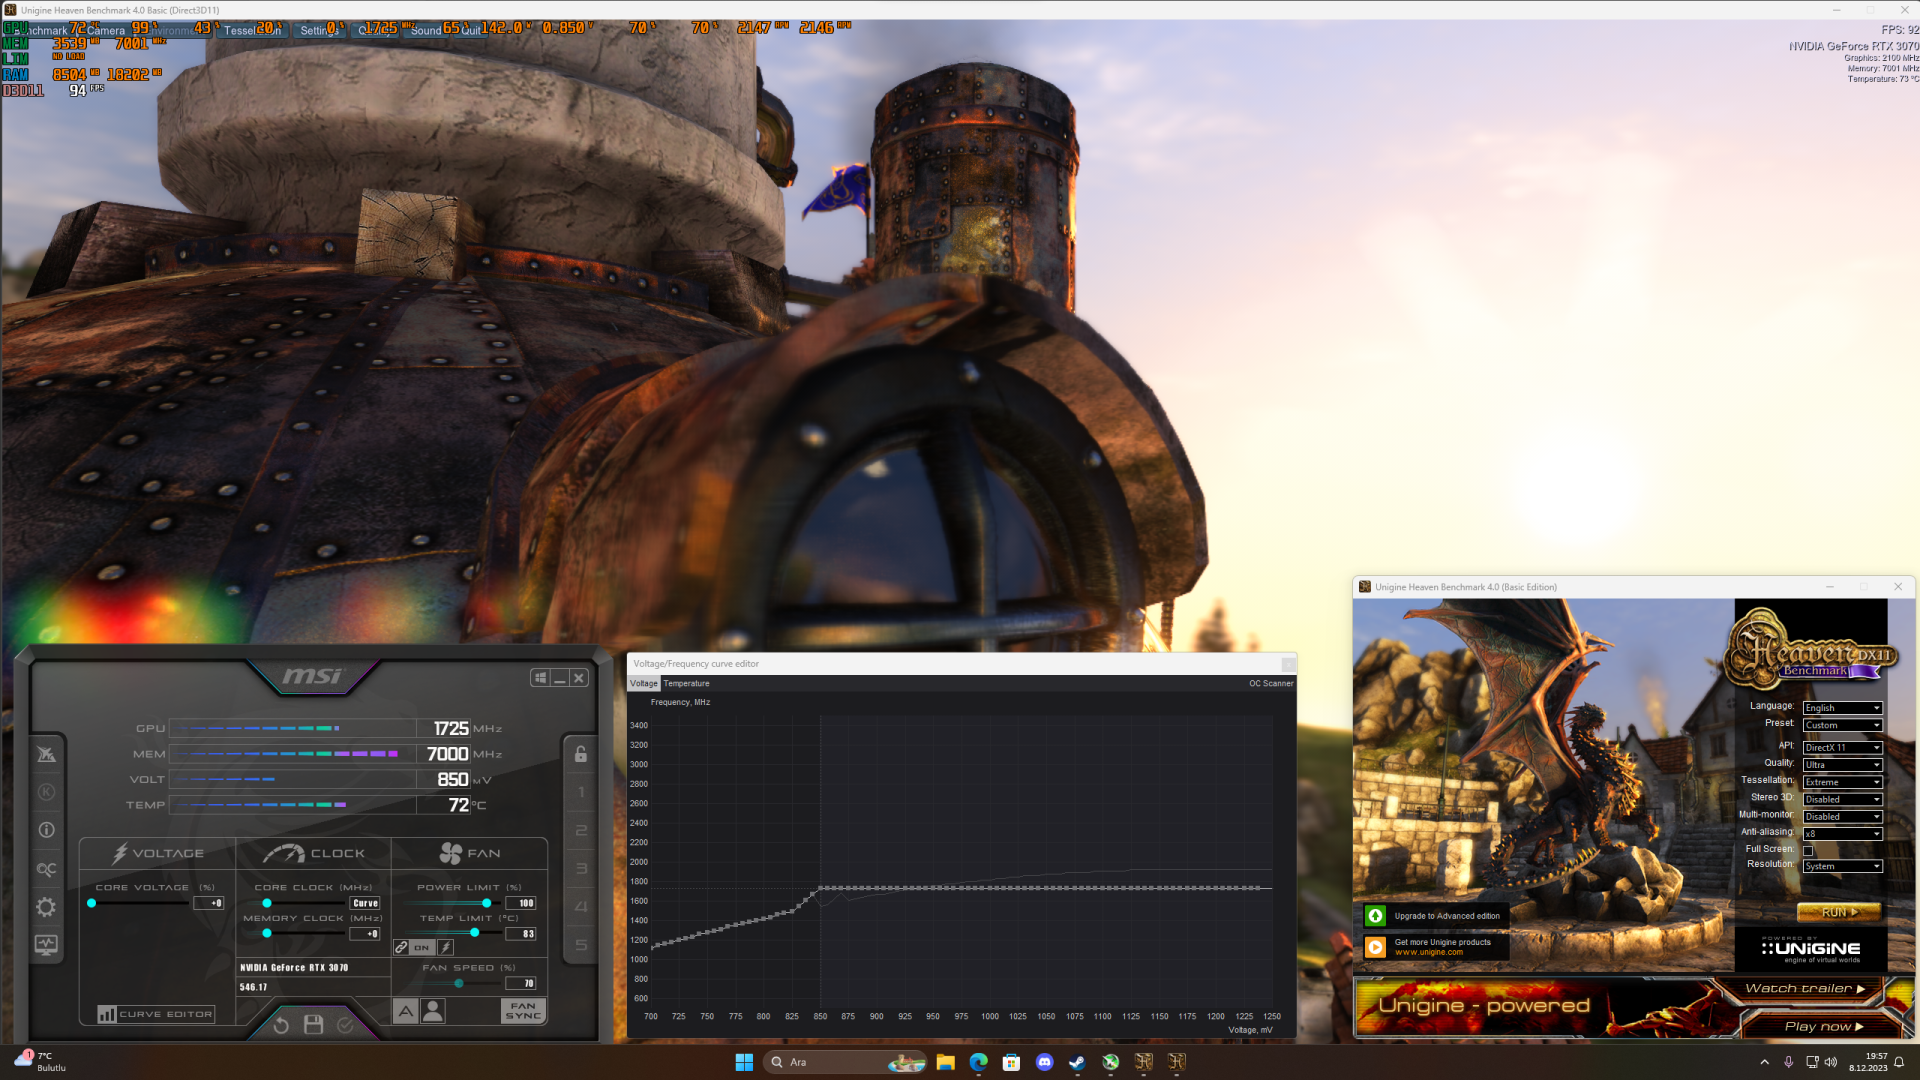Image resolution: width=1920 pixels, height=1080 pixels.
Task: Click the profile lock icon
Action: tap(581, 755)
